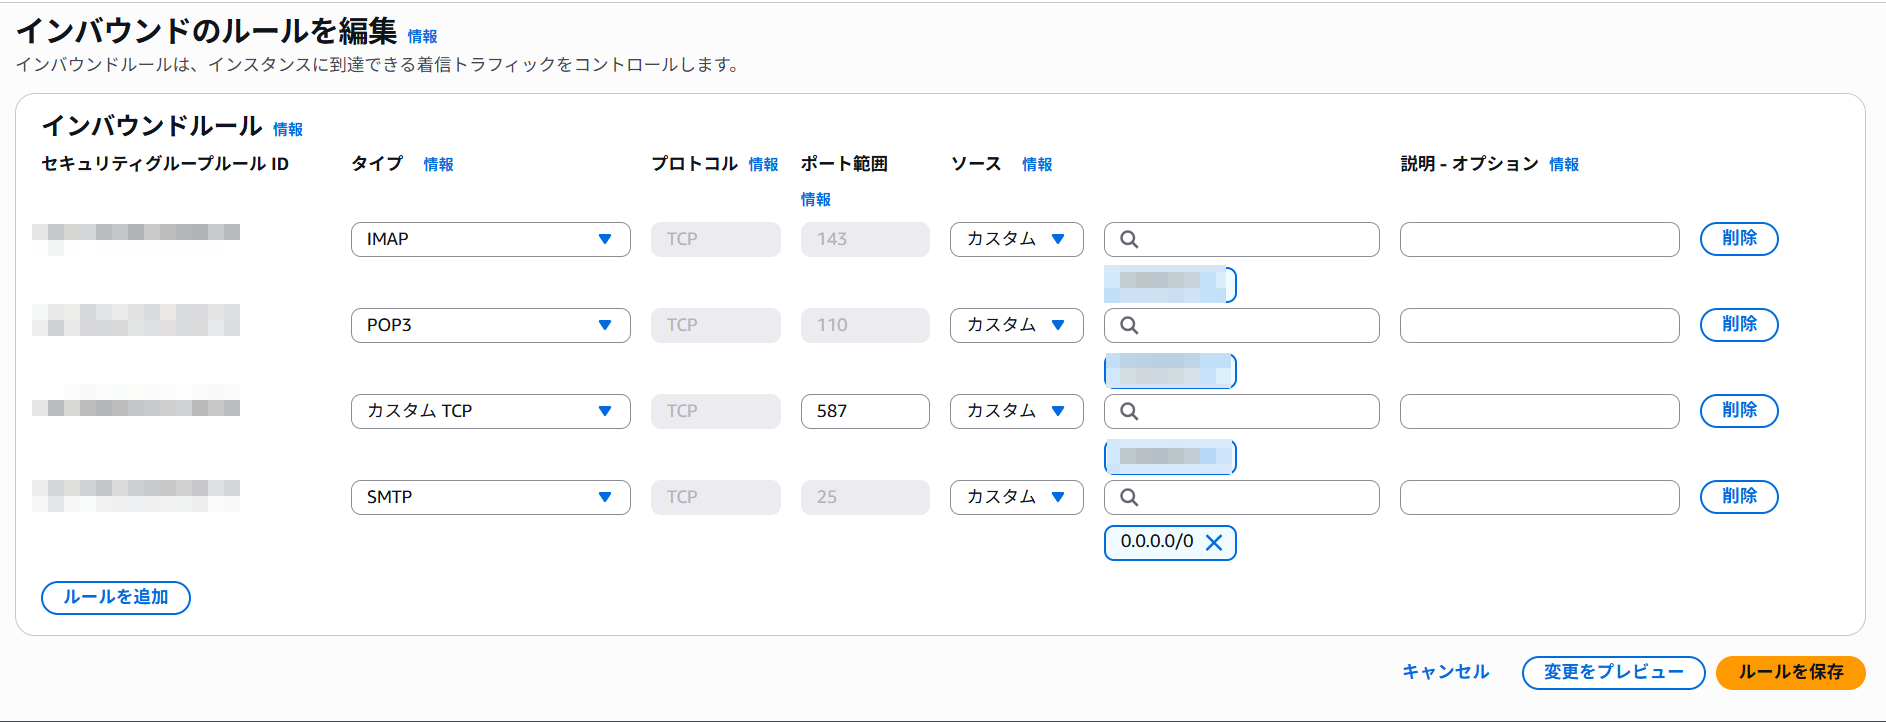Screen dimensions: 1886x722
Task: Open the IMAP type dropdown
Action: coord(490,239)
